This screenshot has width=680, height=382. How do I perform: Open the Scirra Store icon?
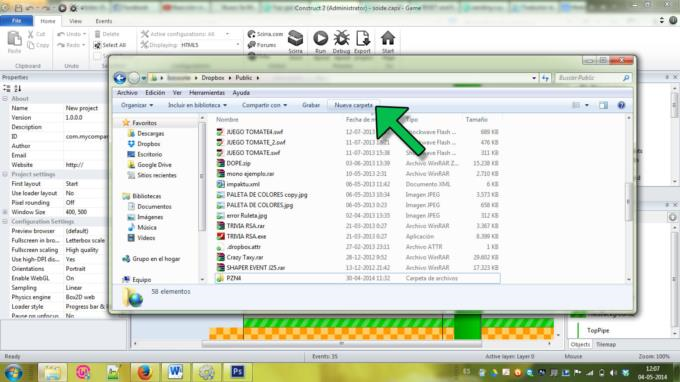(x=295, y=41)
